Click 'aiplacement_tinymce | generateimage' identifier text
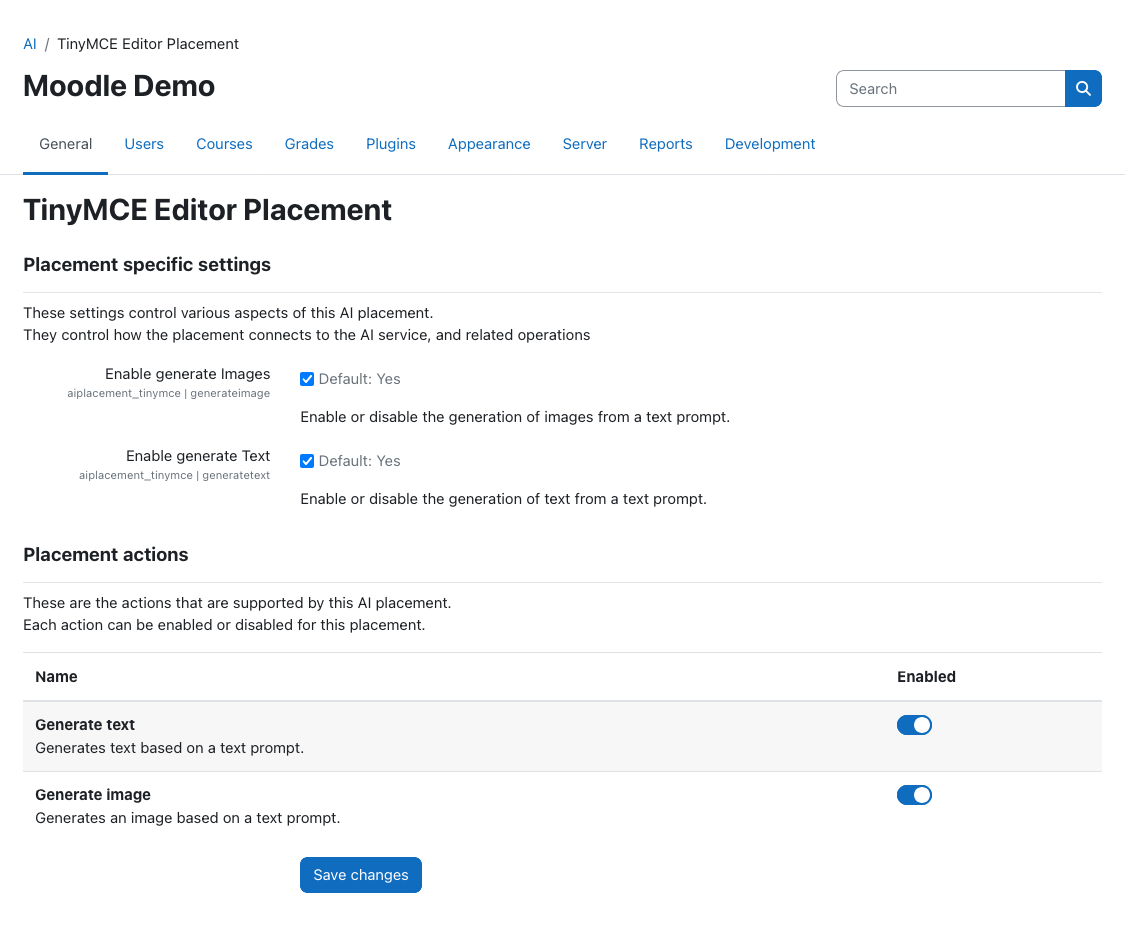 click(x=169, y=393)
